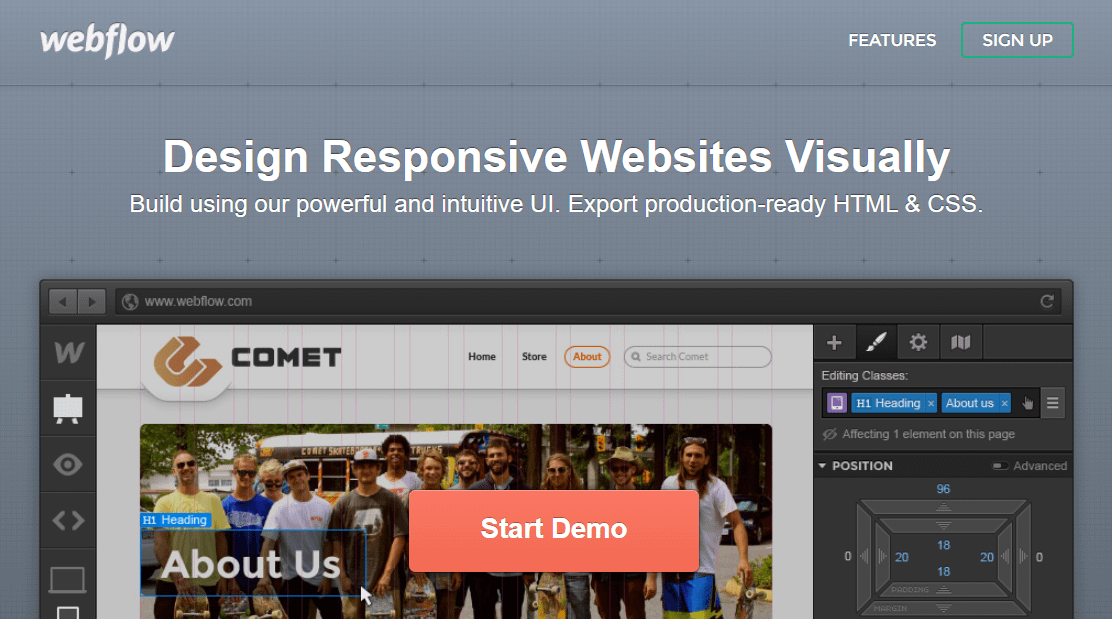
Task: Click the Comet logo
Action: [247, 360]
